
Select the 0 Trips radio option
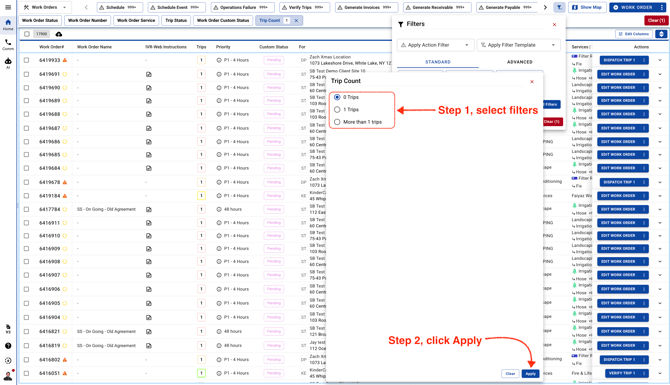[337, 97]
